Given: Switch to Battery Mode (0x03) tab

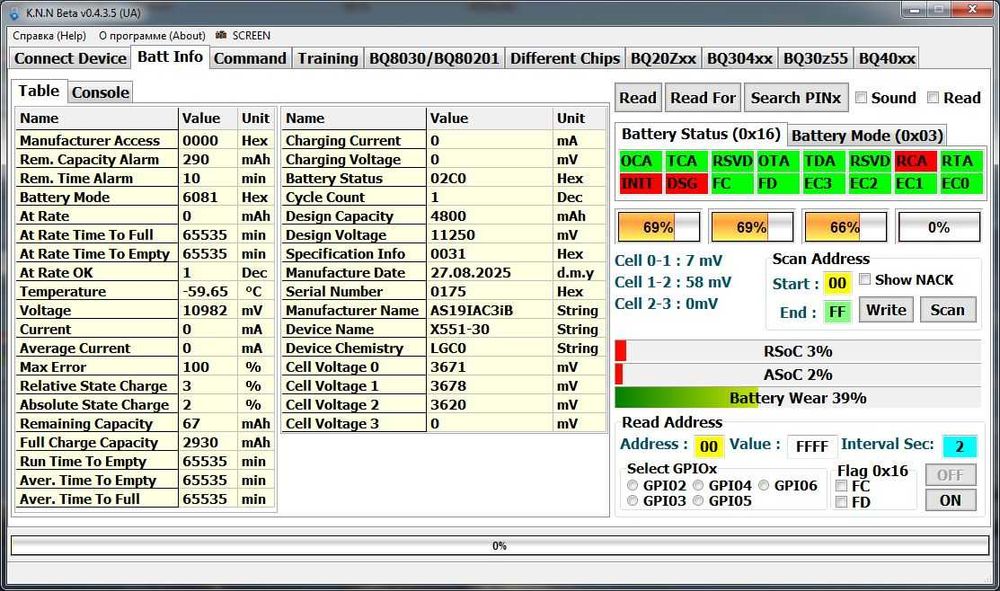Looking at the screenshot, I should point(867,136).
